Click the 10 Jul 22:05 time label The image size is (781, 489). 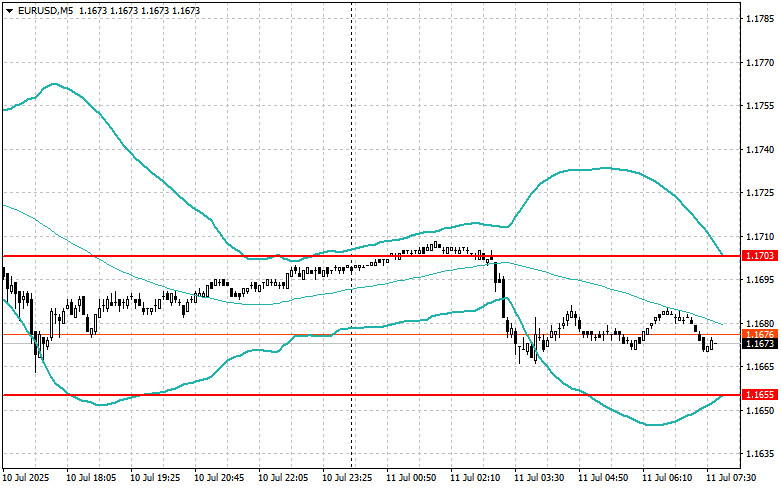[283, 478]
